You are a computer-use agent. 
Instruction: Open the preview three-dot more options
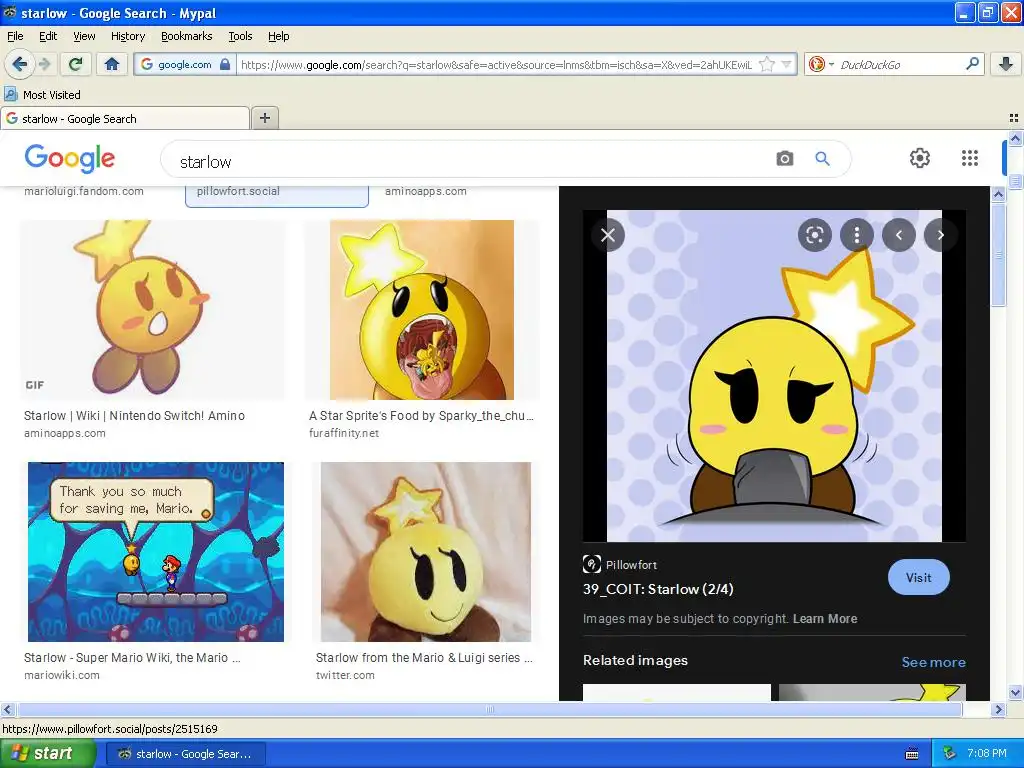pos(857,235)
